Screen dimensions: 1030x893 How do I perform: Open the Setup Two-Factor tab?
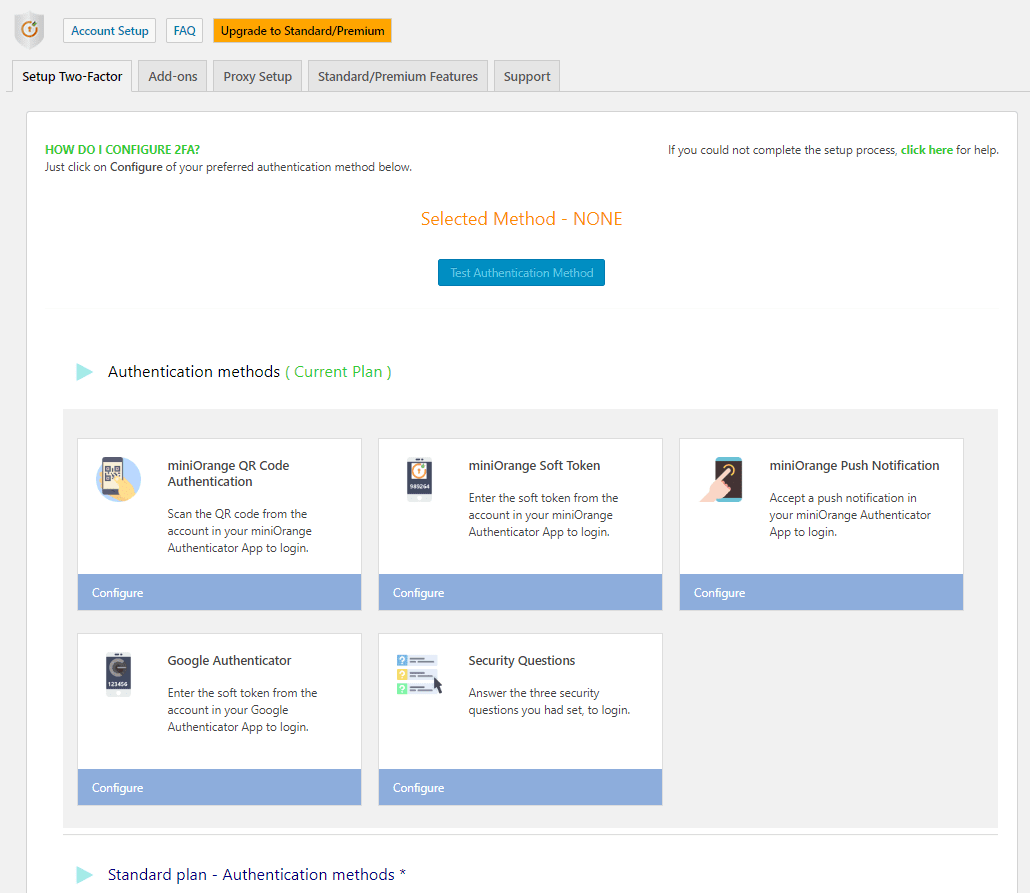pyautogui.click(x=72, y=76)
